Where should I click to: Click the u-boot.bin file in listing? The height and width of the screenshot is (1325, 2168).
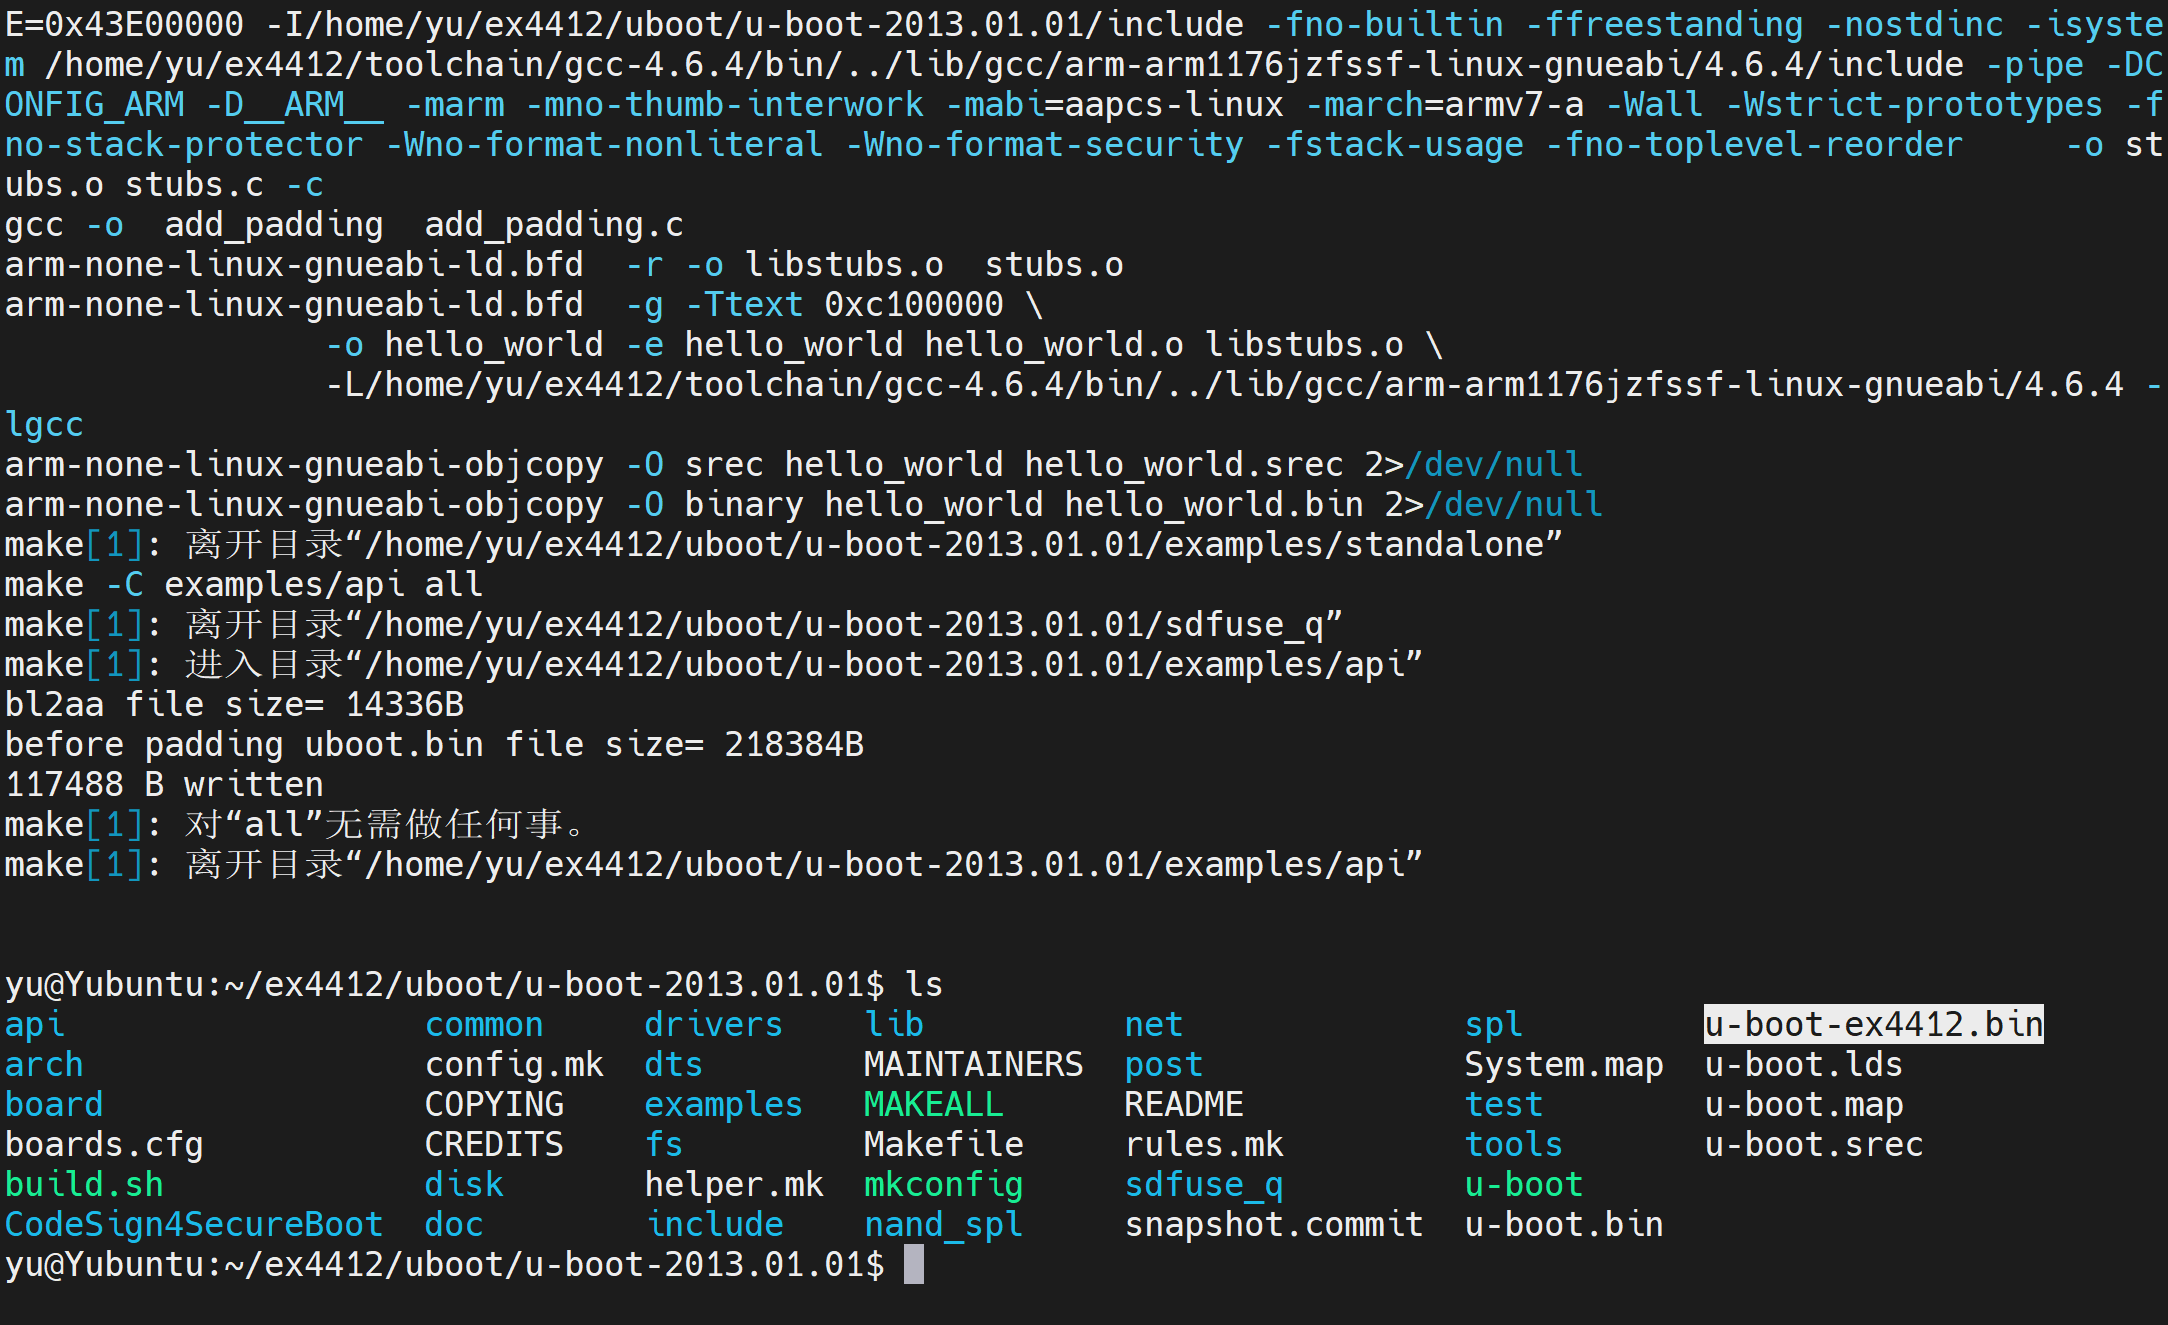tap(1563, 1224)
